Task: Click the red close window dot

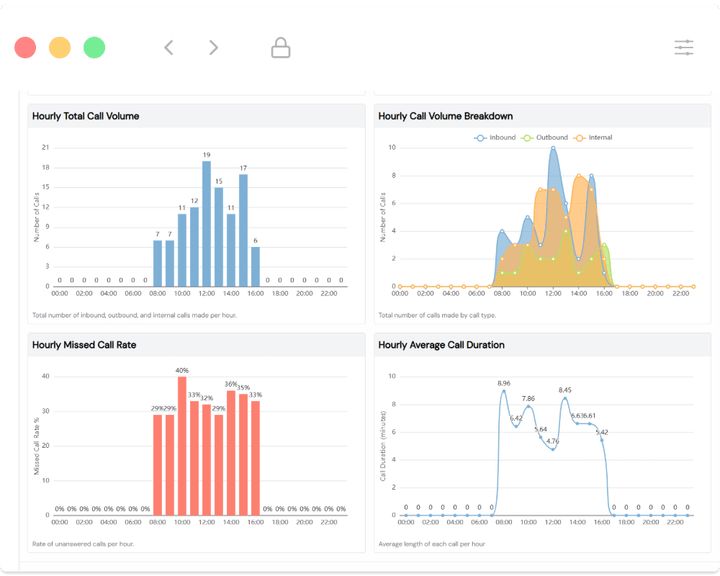Action: pyautogui.click(x=26, y=47)
